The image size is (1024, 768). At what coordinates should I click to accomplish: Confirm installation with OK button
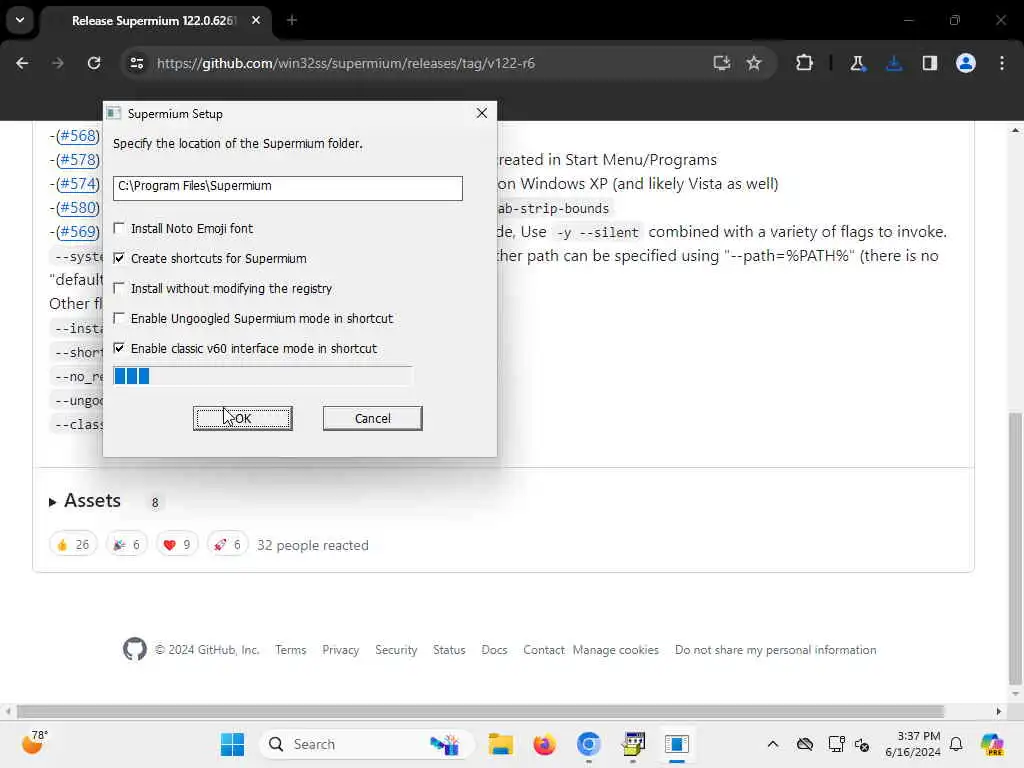click(x=242, y=419)
